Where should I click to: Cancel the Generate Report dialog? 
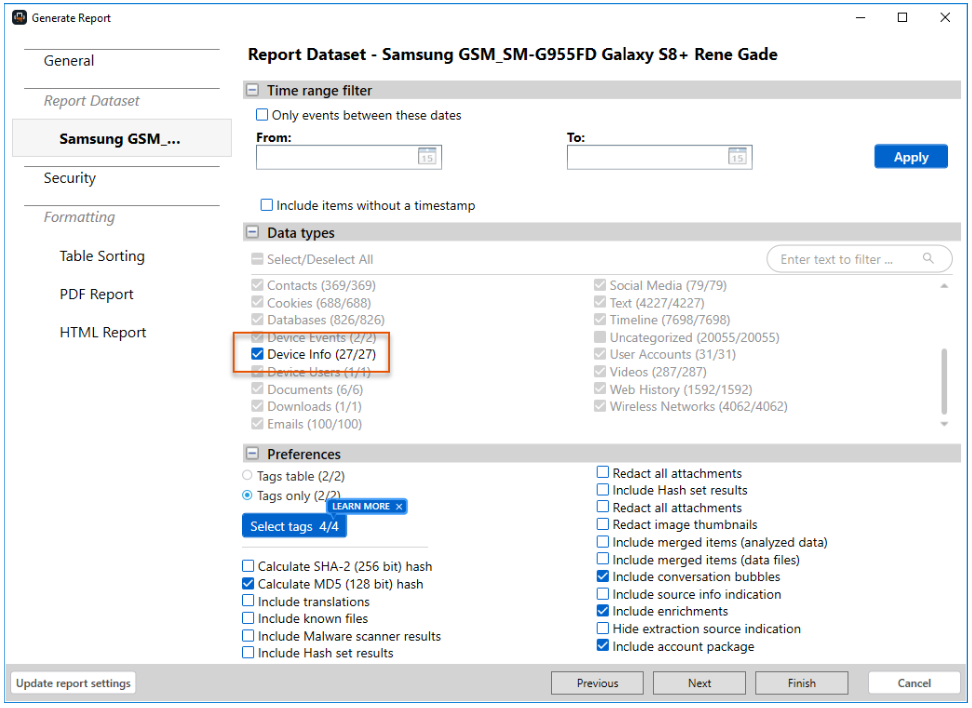tap(914, 683)
